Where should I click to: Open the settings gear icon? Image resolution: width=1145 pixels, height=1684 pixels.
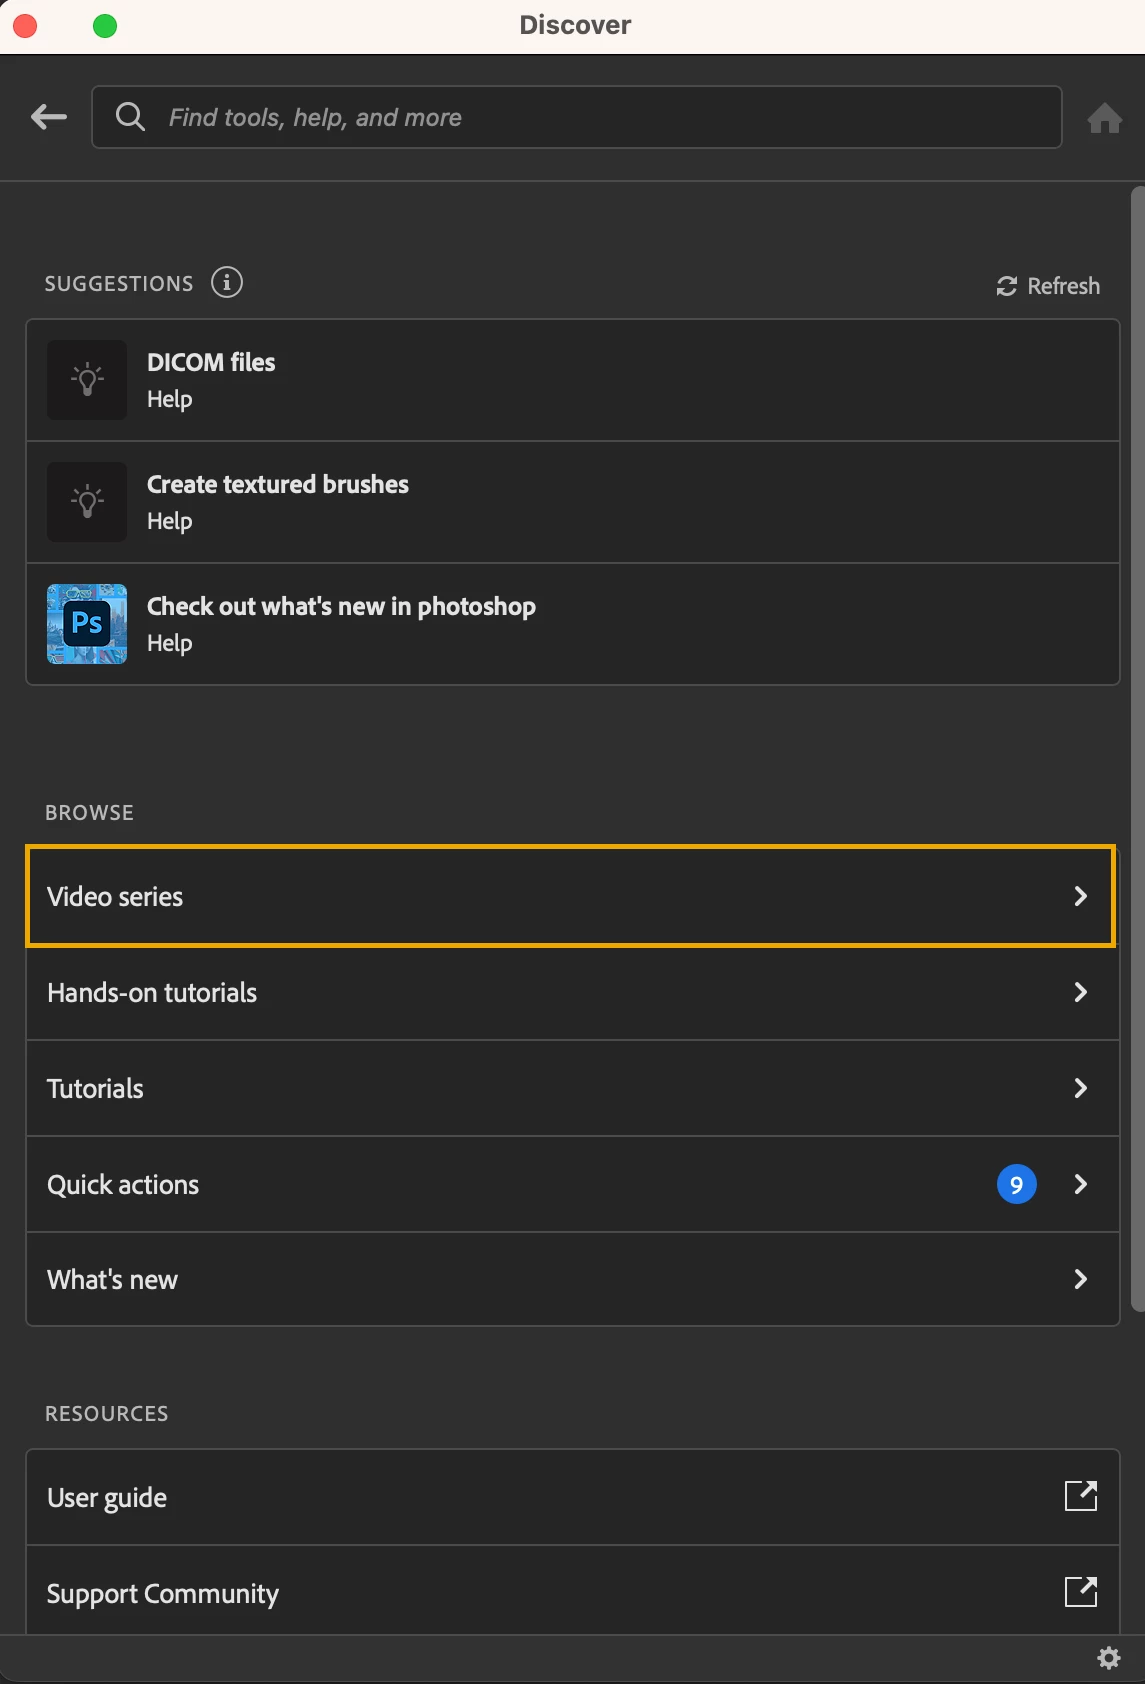[1109, 1658]
